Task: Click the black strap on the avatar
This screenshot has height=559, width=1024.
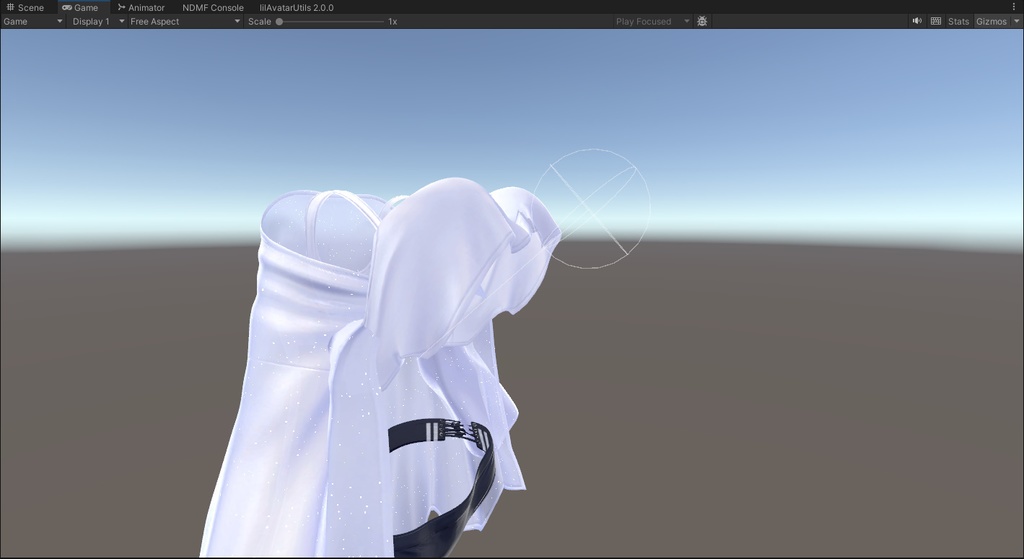Action: tap(444, 490)
